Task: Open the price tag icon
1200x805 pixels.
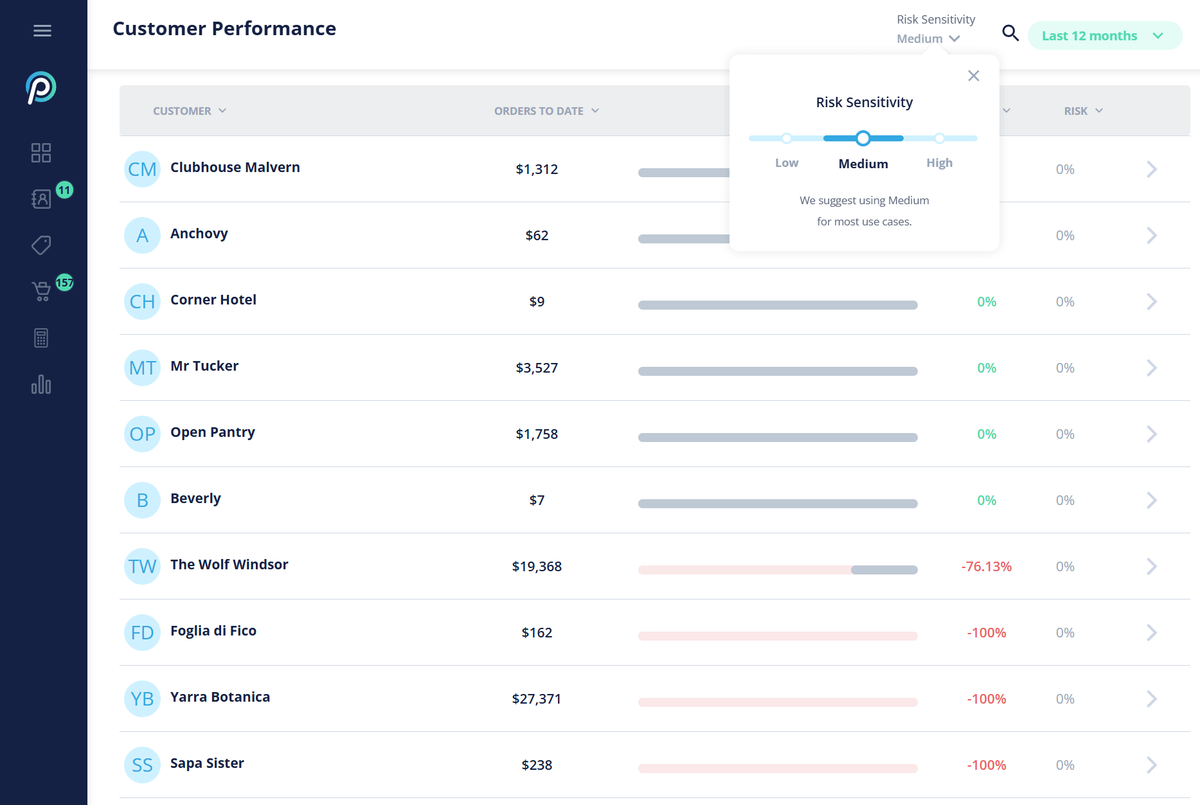Action: [x=41, y=245]
